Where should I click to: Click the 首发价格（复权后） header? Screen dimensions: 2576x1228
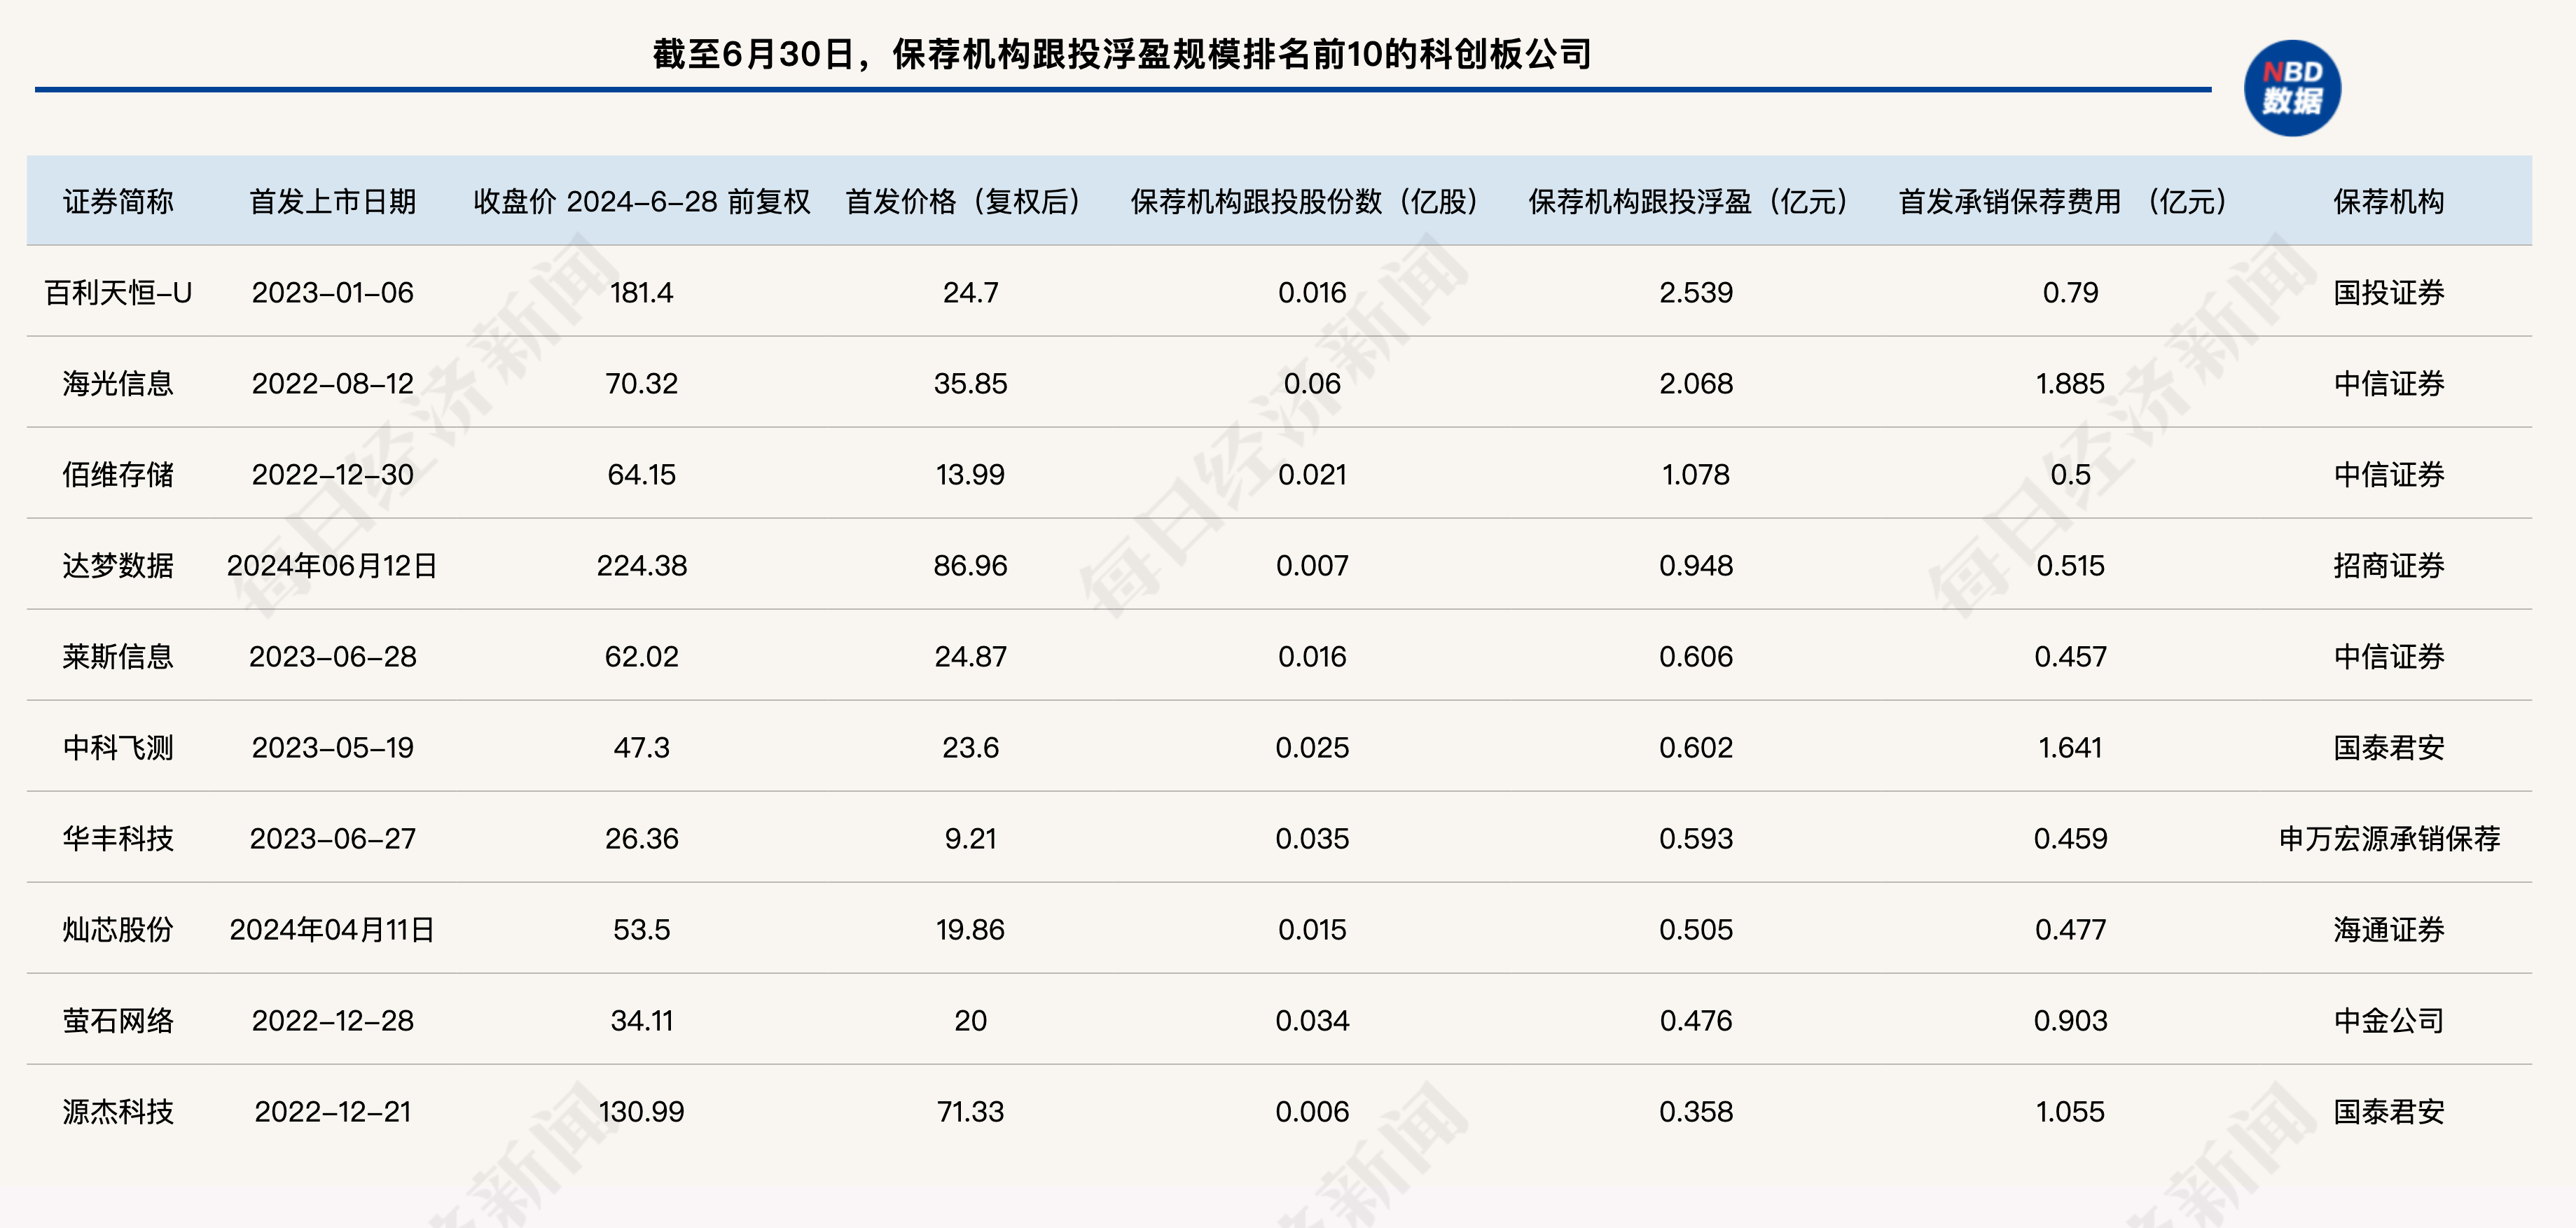970,202
